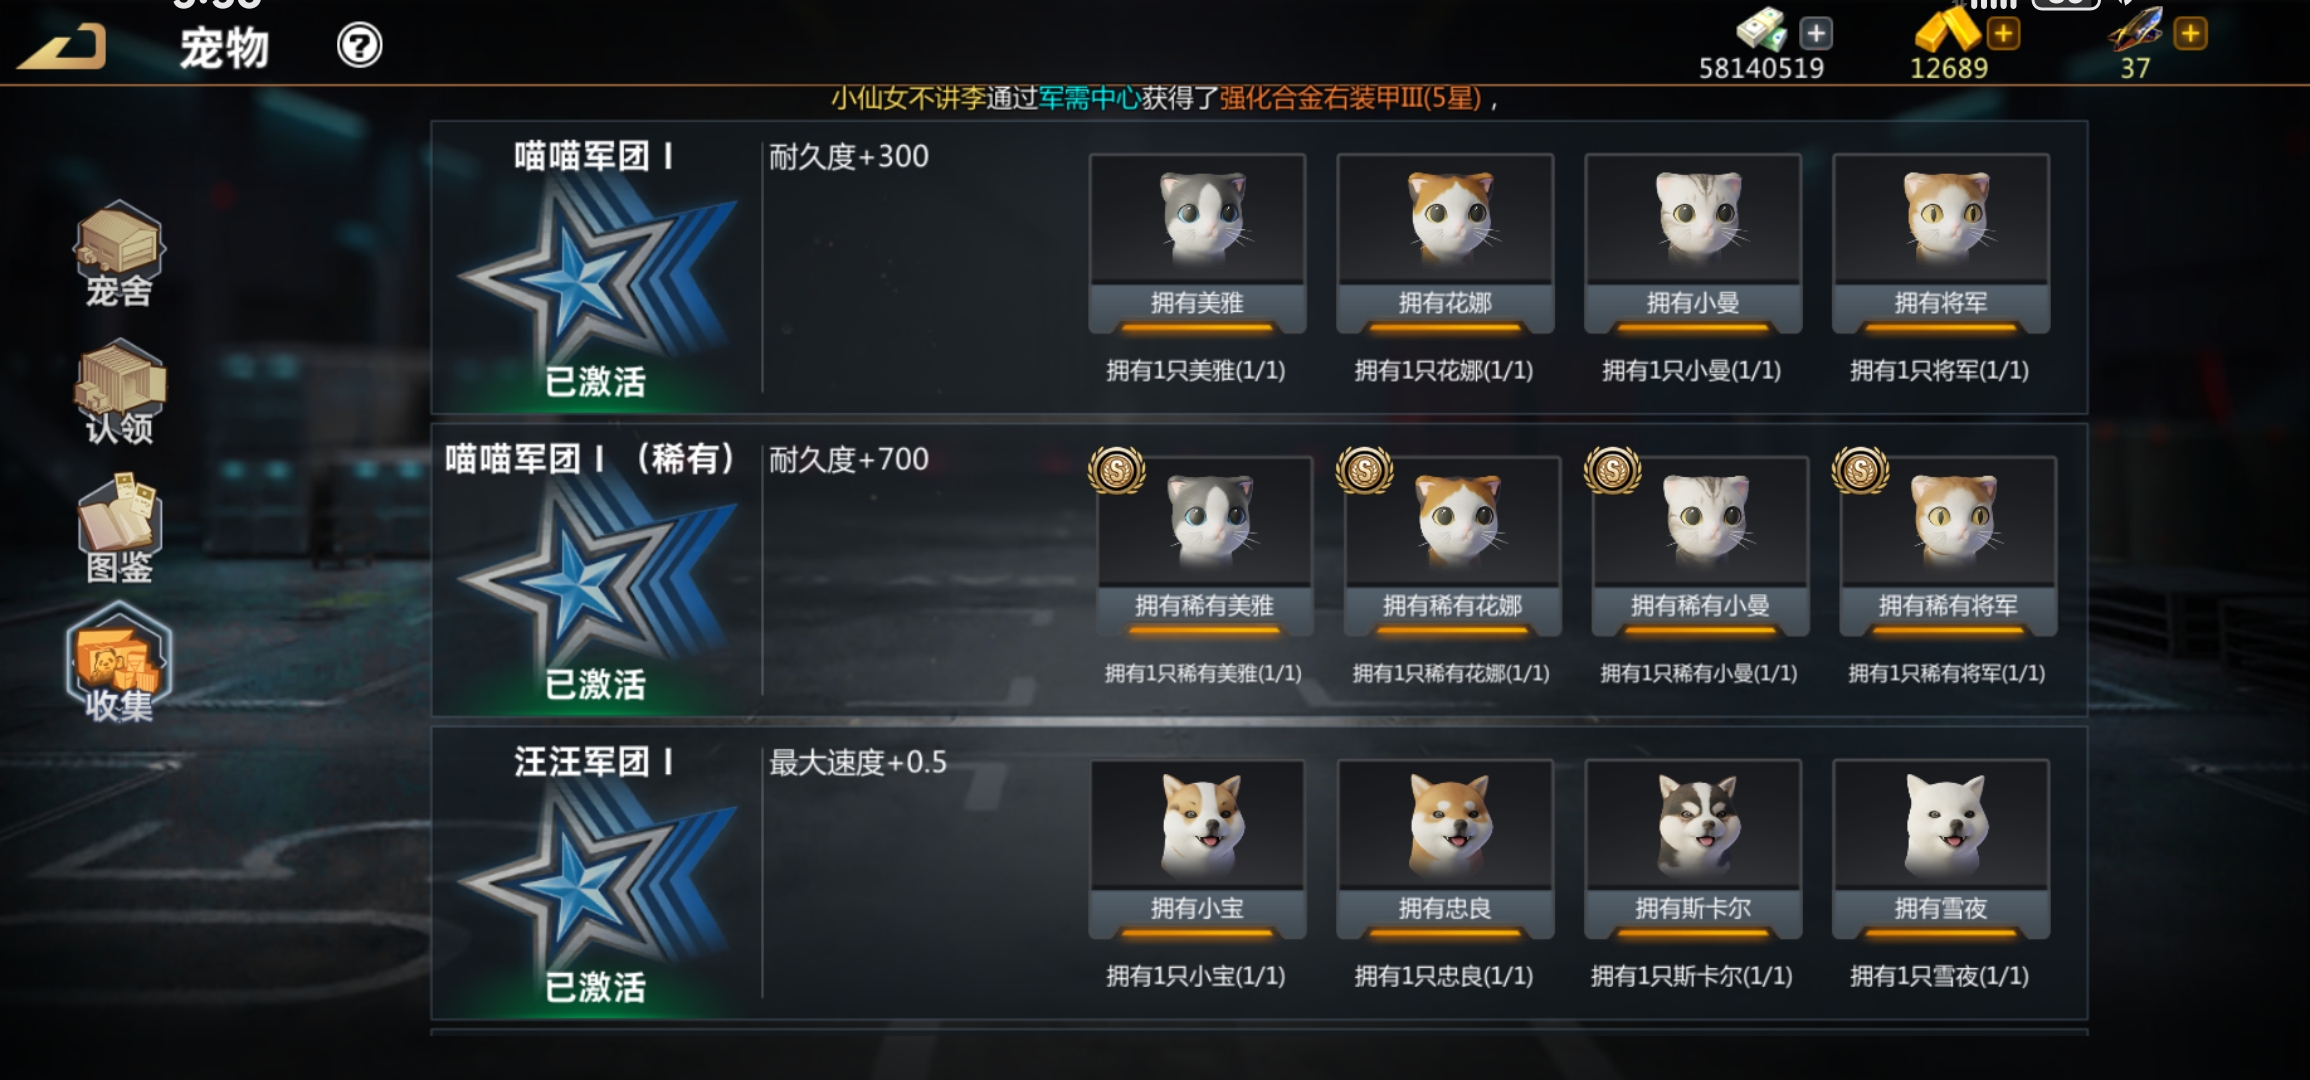Select the 拥有美雅 cat thumbnail
Image resolution: width=2310 pixels, height=1080 pixels.
(x=1197, y=242)
